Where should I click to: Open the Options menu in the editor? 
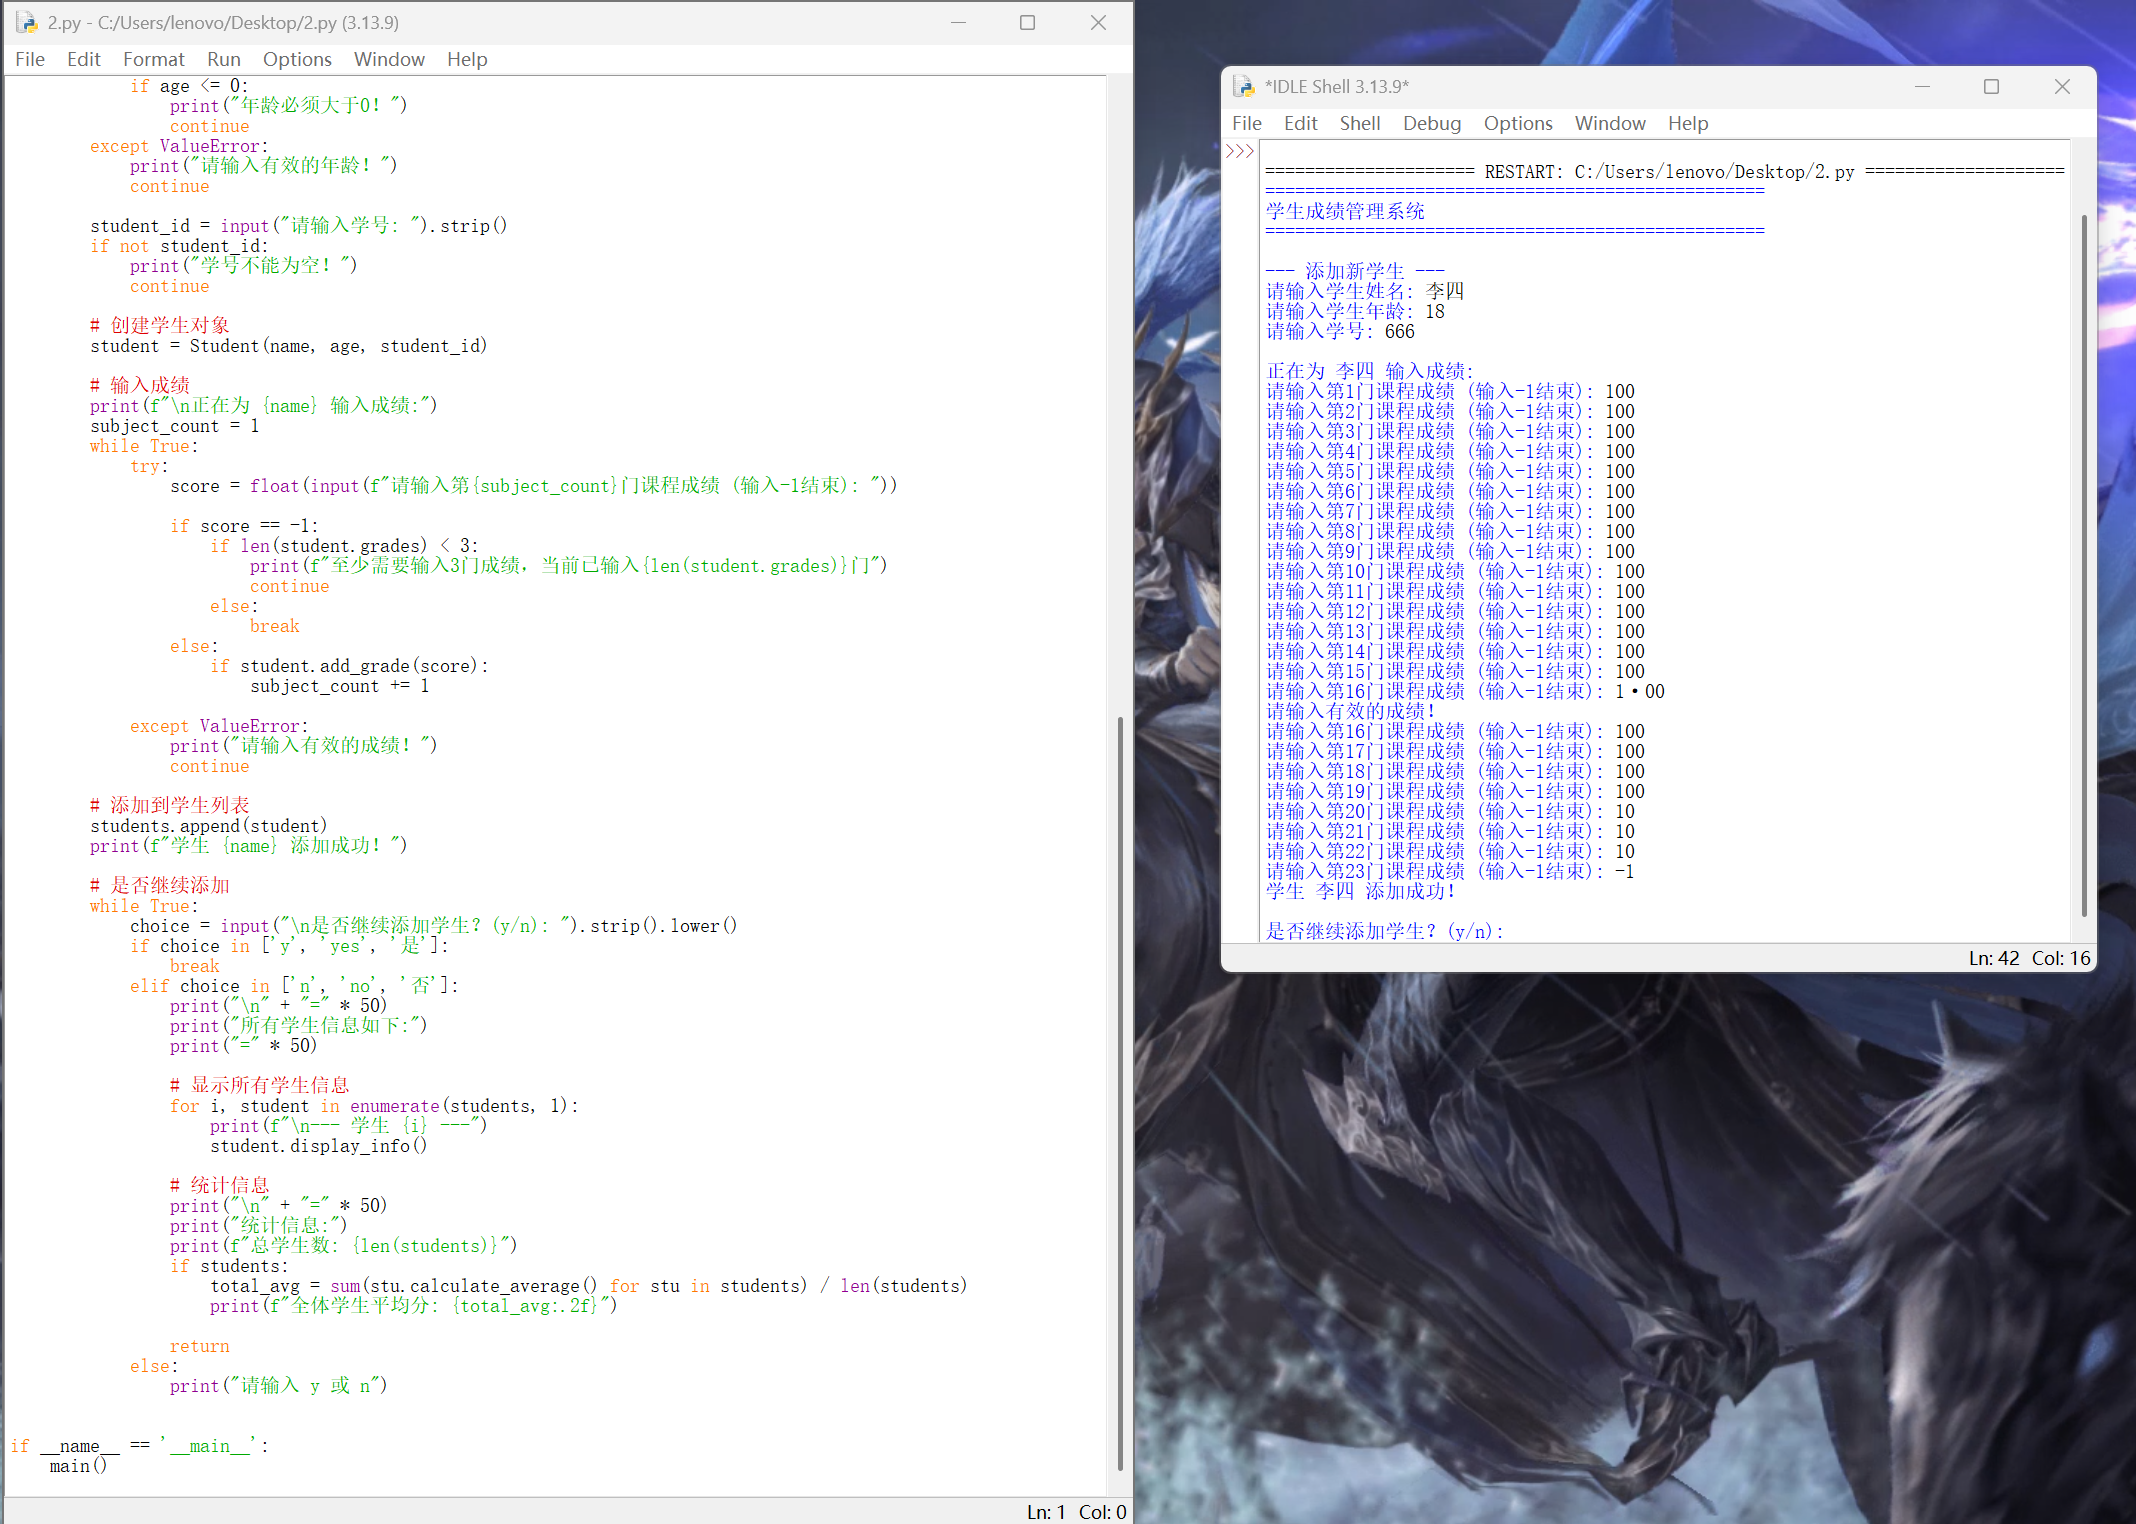tap(297, 59)
